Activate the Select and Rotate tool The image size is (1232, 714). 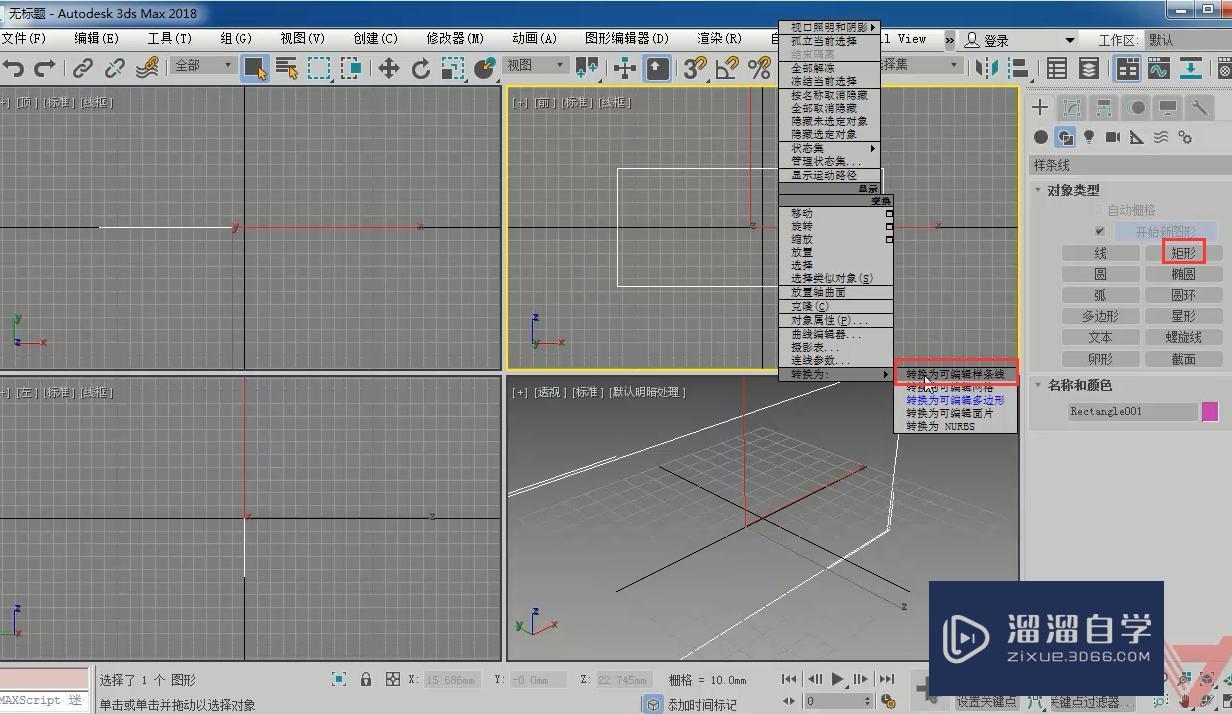pyautogui.click(x=420, y=68)
